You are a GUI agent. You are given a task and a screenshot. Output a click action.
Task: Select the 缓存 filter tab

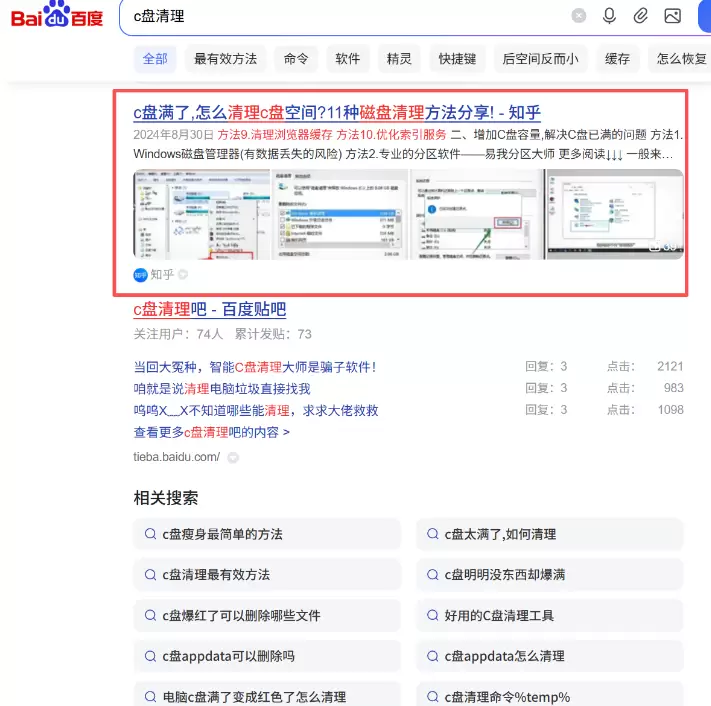tap(618, 59)
